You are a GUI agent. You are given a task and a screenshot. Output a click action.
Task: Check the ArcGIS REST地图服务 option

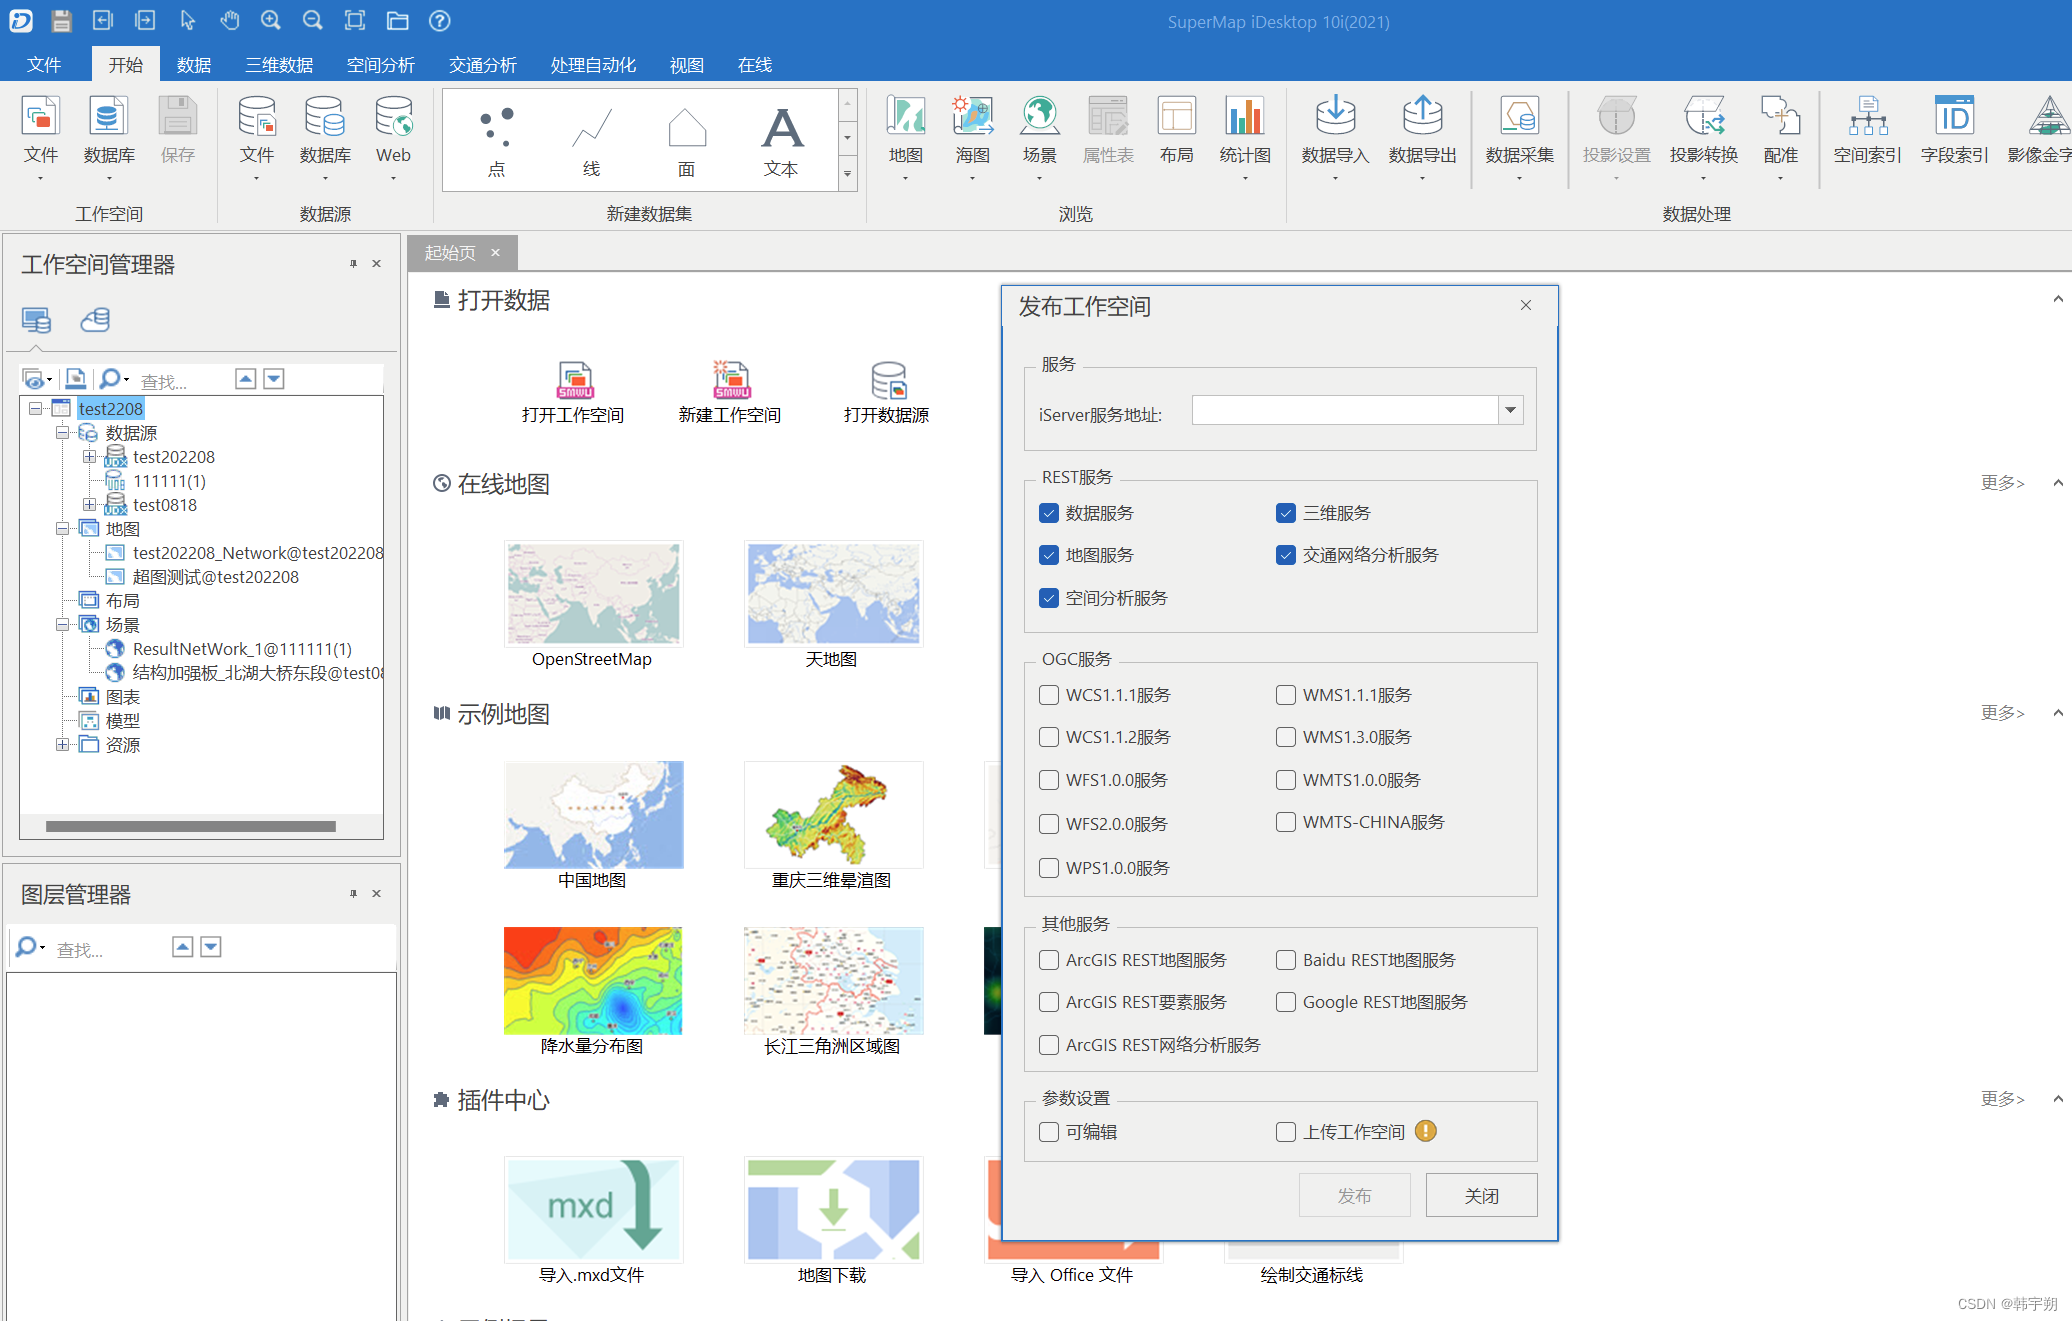(1049, 960)
